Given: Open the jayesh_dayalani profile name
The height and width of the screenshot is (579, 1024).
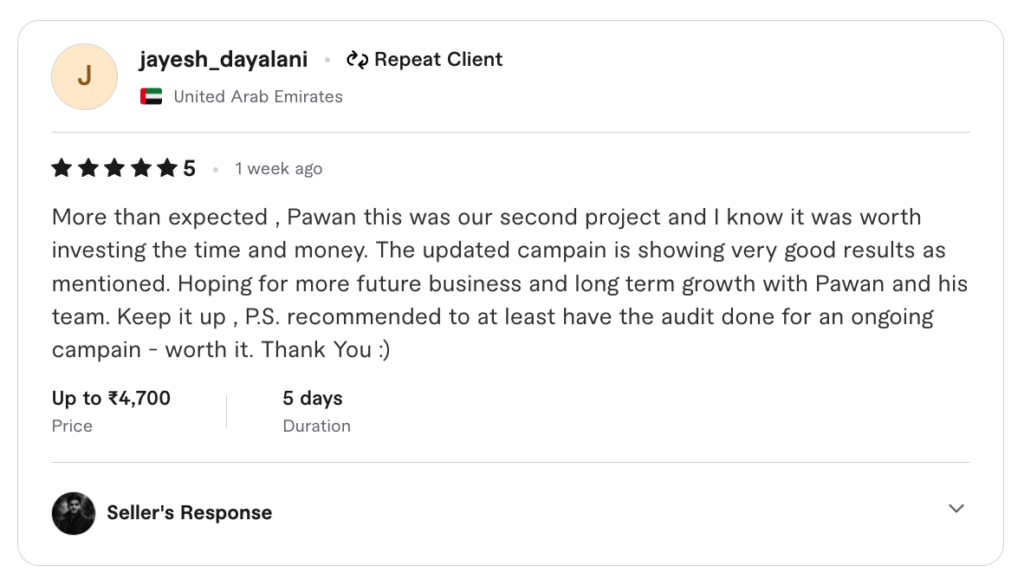Looking at the screenshot, I should [x=225, y=60].
